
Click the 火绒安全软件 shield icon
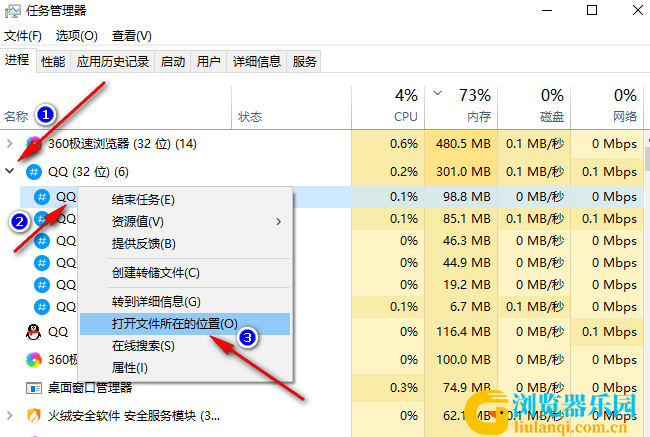34,415
